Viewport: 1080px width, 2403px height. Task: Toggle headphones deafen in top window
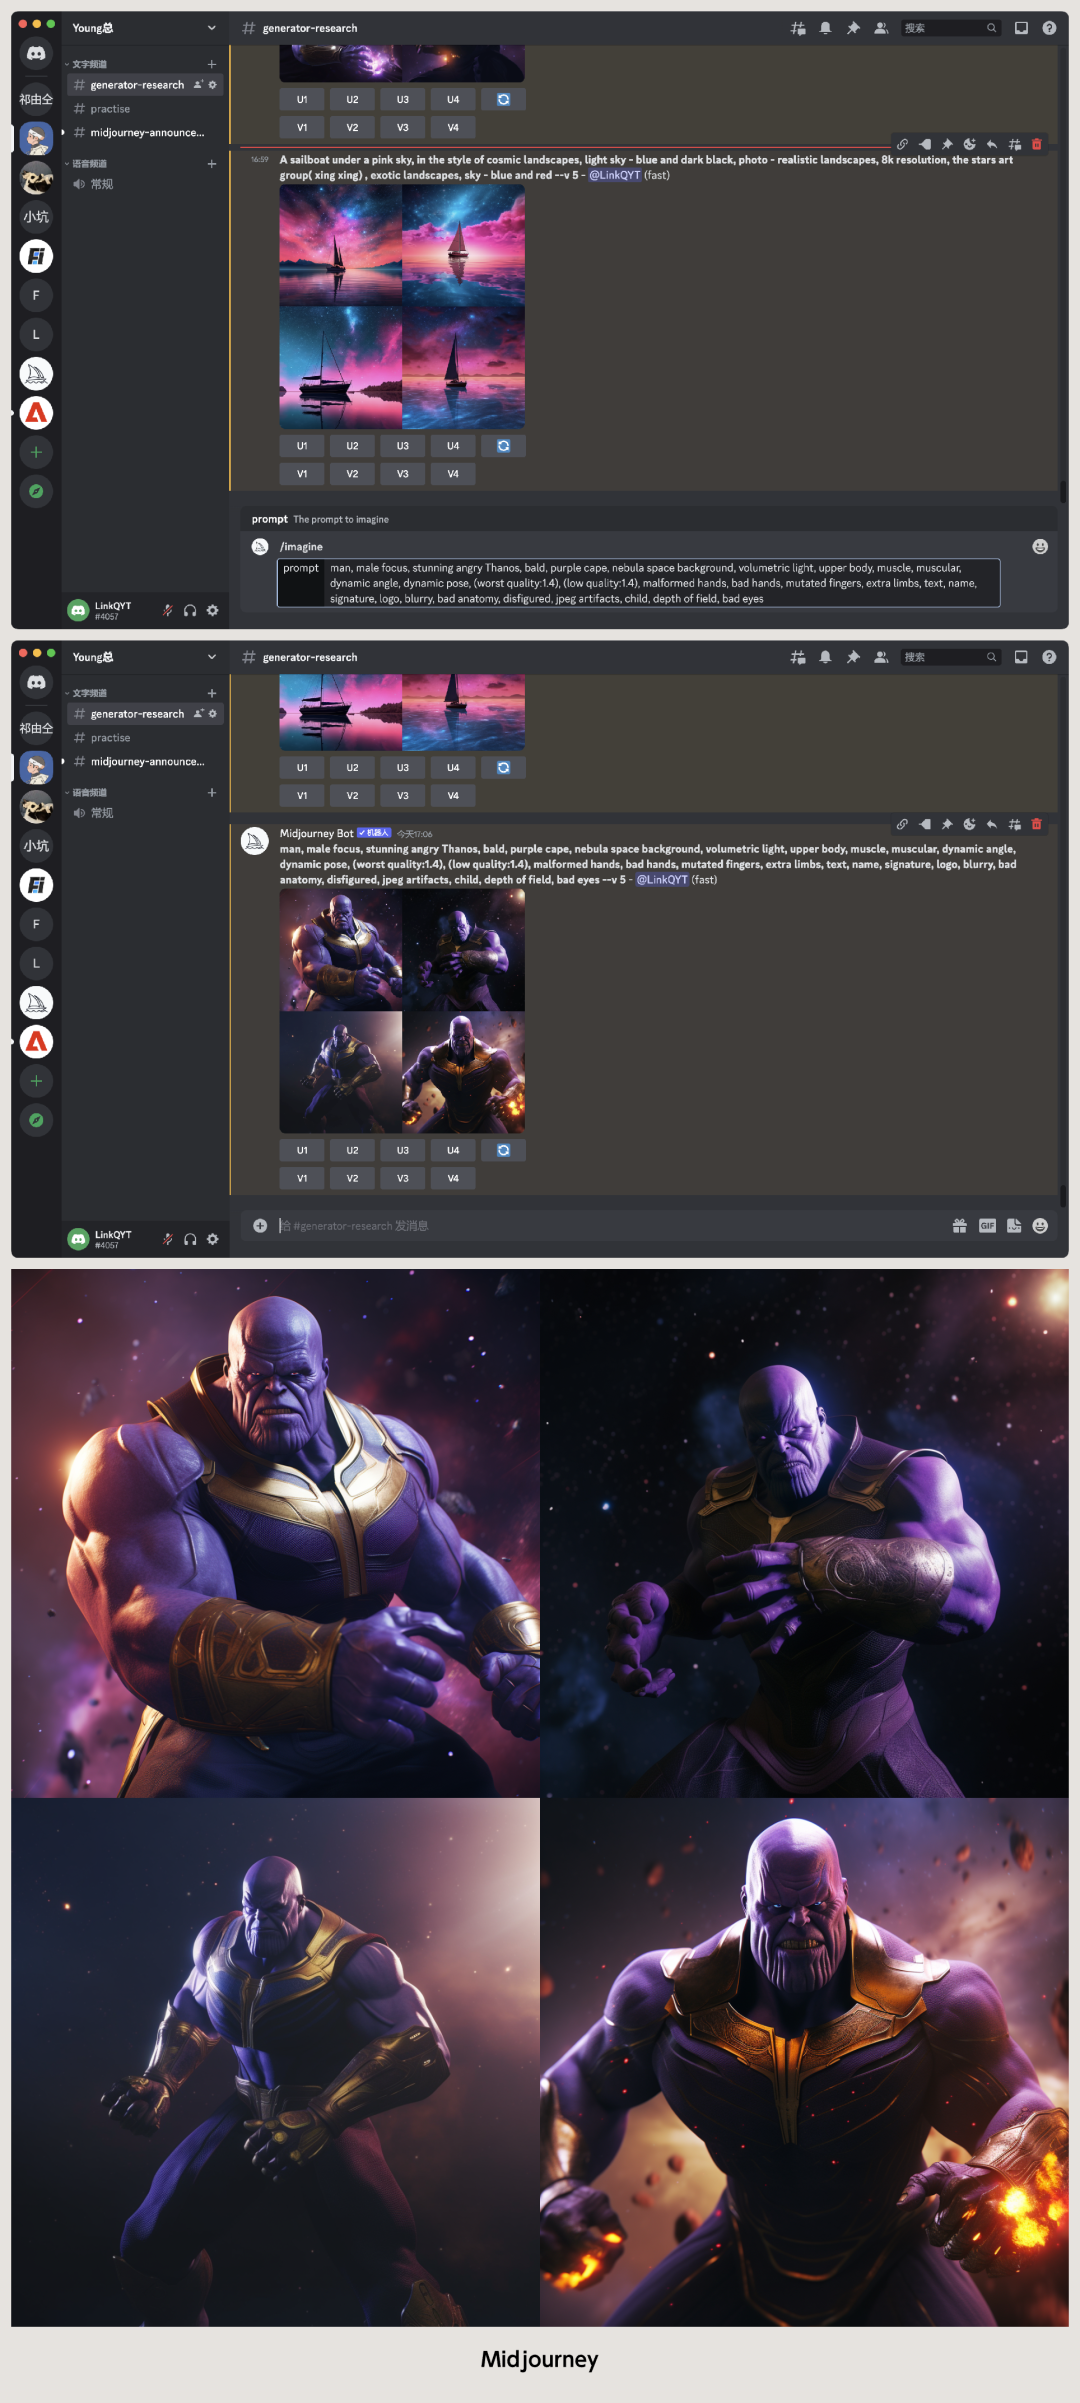tap(190, 610)
